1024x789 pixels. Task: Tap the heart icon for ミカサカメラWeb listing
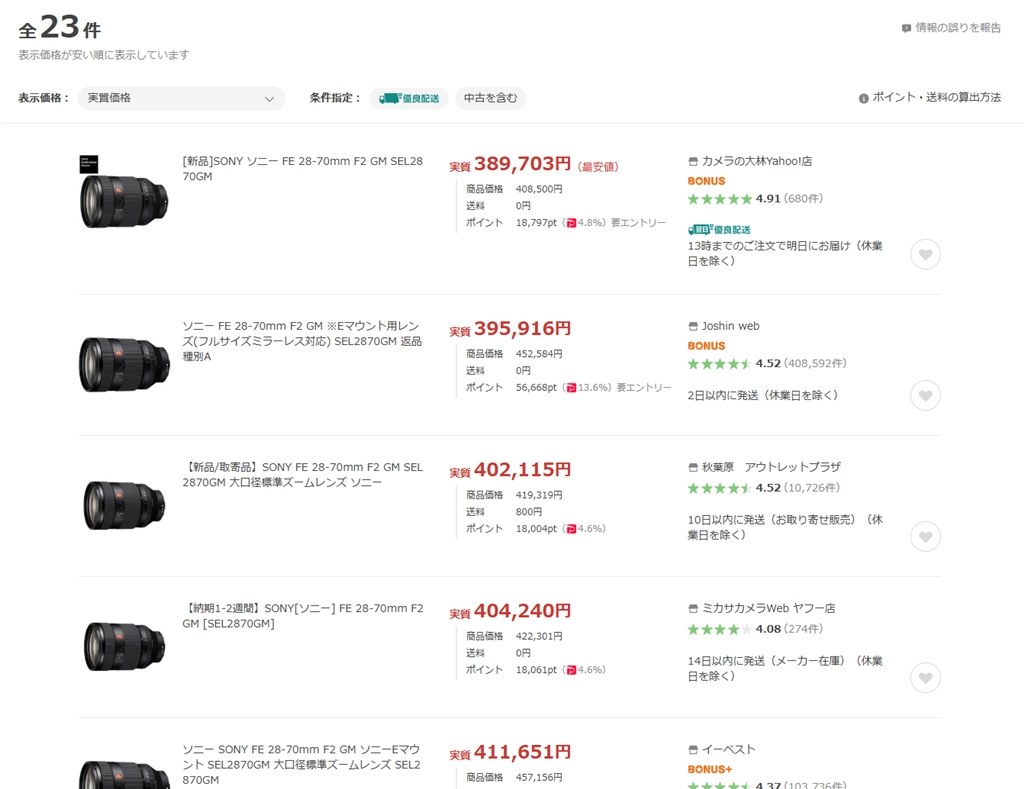click(x=925, y=678)
